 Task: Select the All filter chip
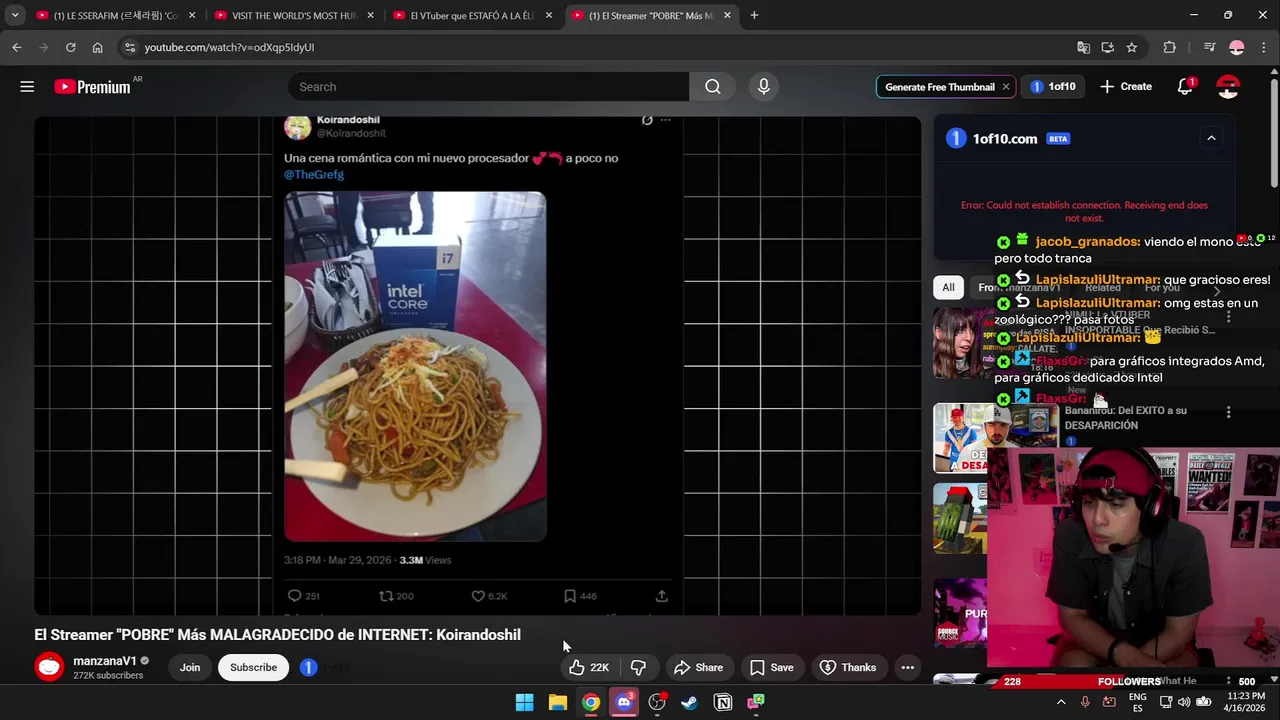click(x=948, y=287)
